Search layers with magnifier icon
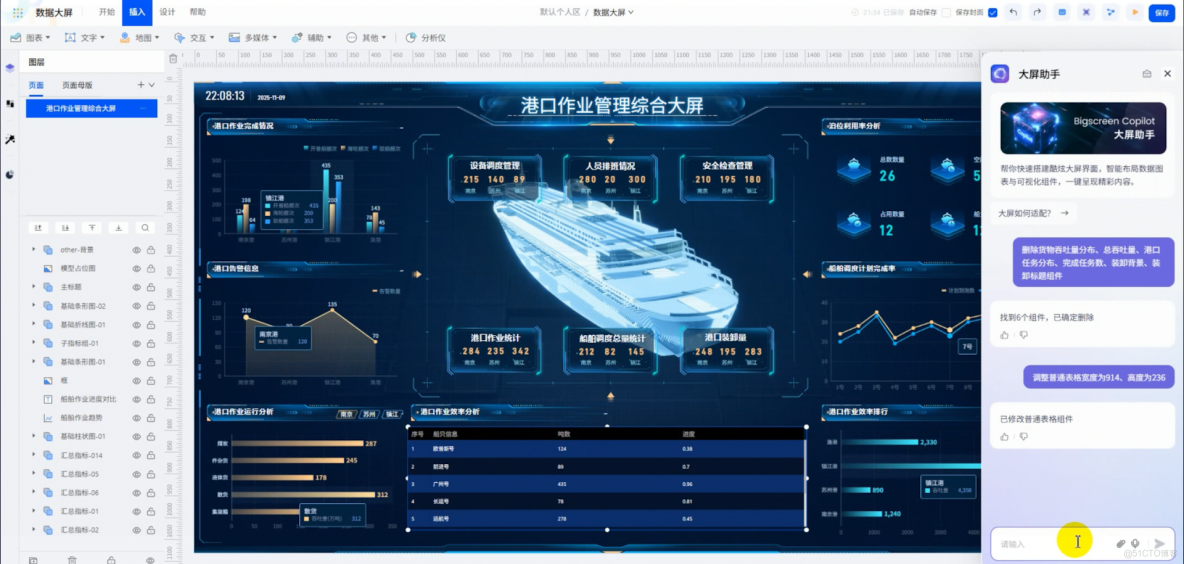The image size is (1184, 564). point(144,227)
